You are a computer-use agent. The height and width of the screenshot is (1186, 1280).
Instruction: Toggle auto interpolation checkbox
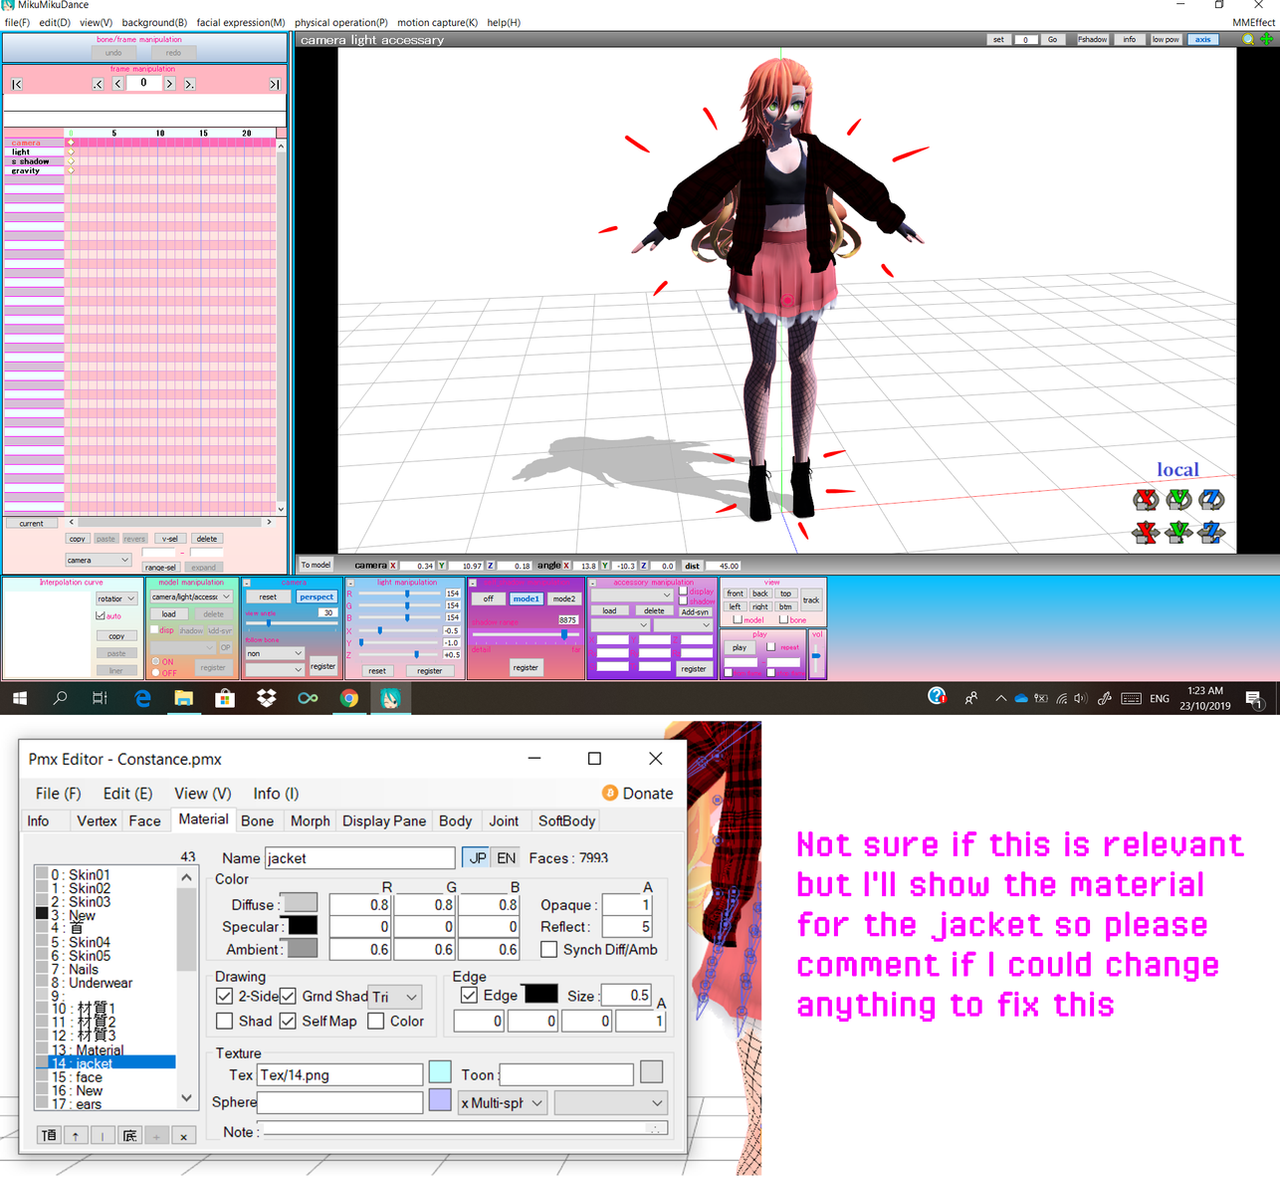(x=100, y=616)
